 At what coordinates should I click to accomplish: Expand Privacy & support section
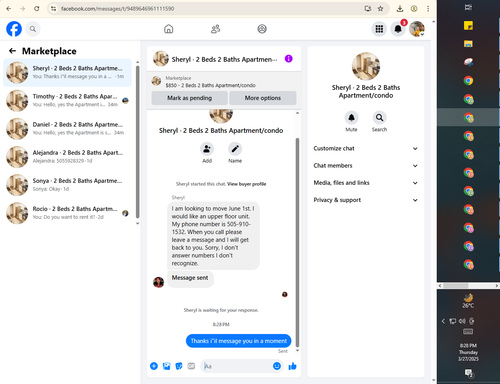point(366,200)
